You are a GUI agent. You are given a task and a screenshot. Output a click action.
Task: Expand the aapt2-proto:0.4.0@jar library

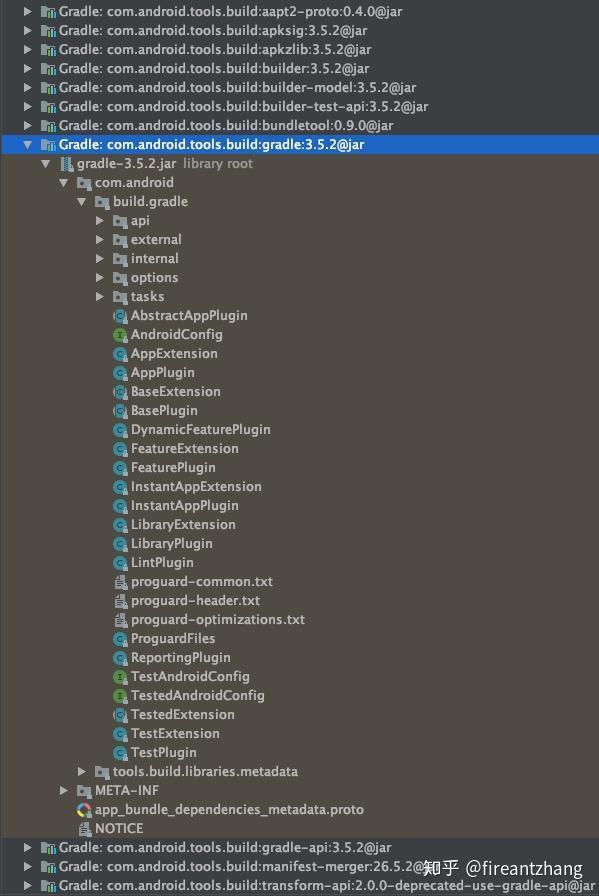pos(27,12)
